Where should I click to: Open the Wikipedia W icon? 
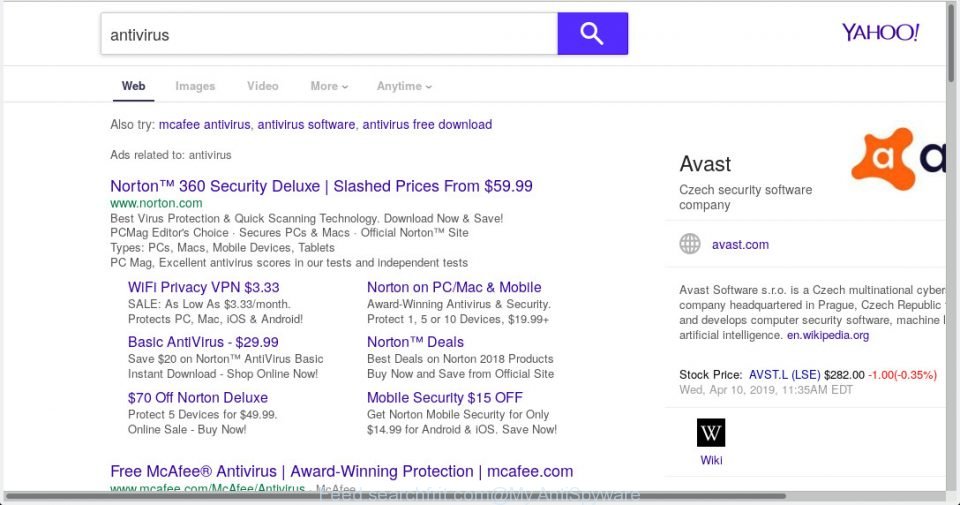tap(711, 433)
